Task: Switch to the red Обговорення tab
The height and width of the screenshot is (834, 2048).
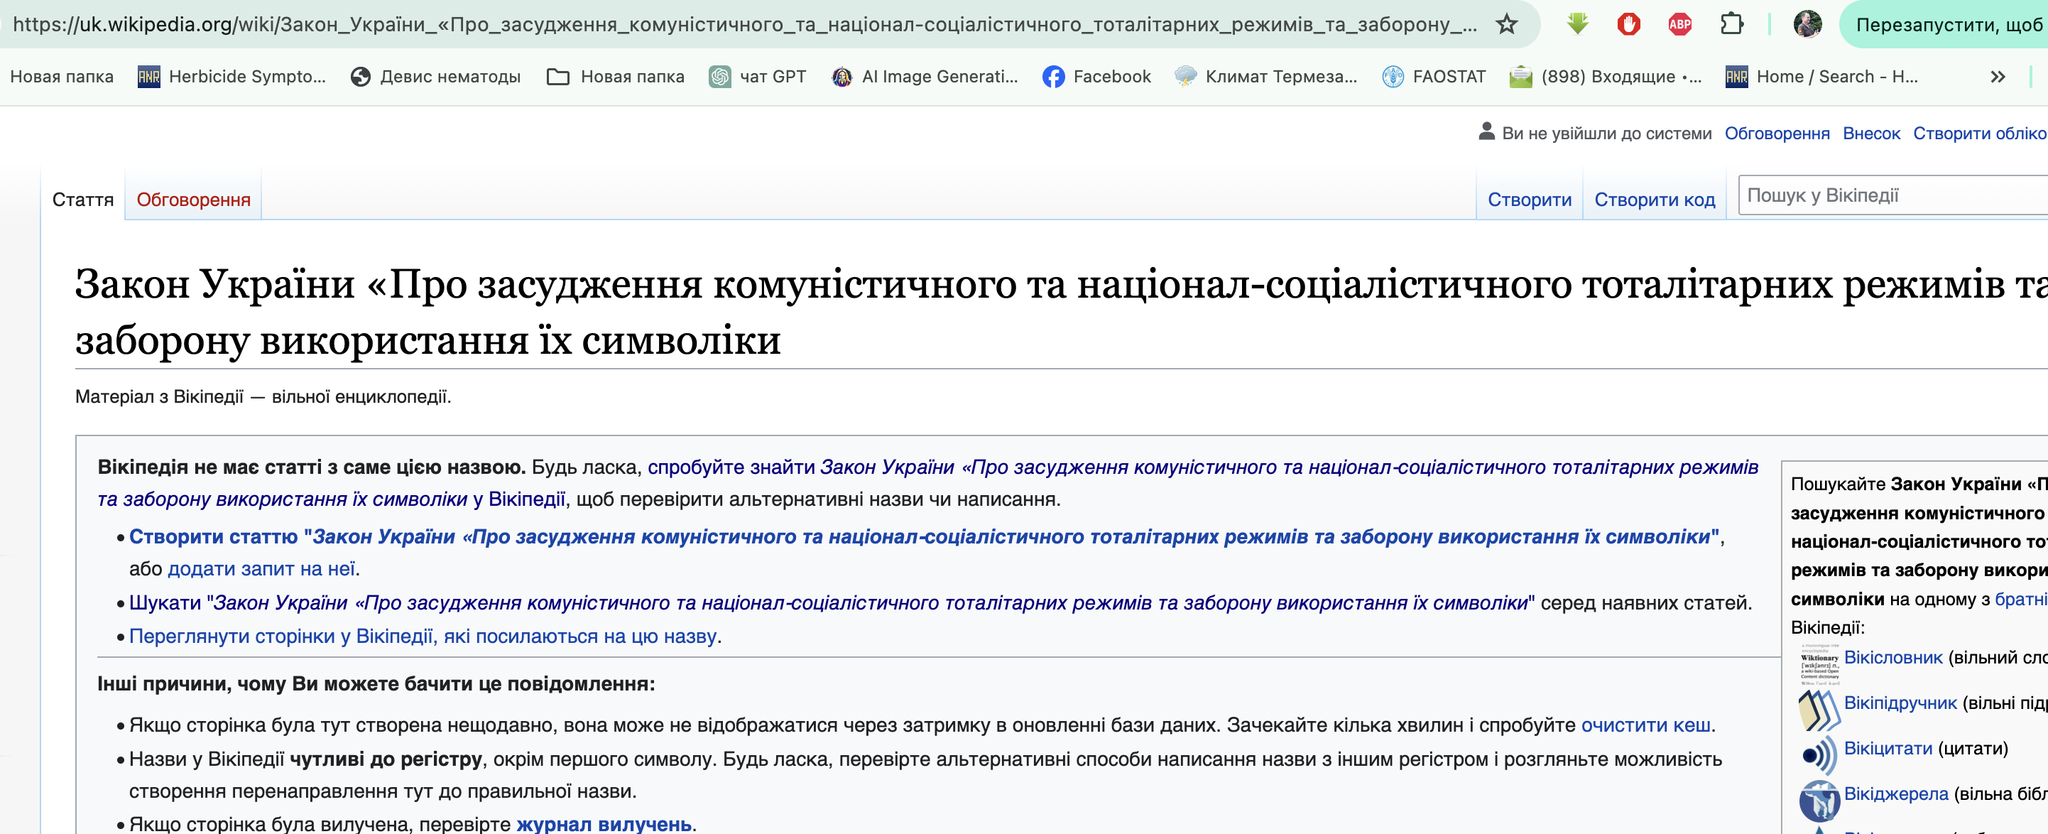Action: pyautogui.click(x=193, y=200)
